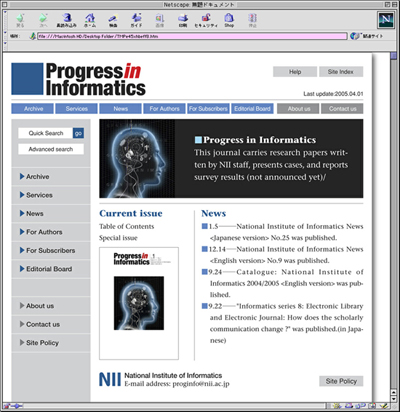Viewport: 400px width, 412px height.
Task: Open the Mail inbox component bar icon
Action: tap(349, 406)
